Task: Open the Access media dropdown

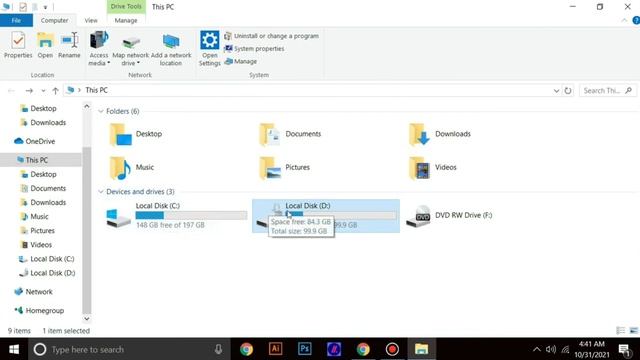Action: (99, 48)
